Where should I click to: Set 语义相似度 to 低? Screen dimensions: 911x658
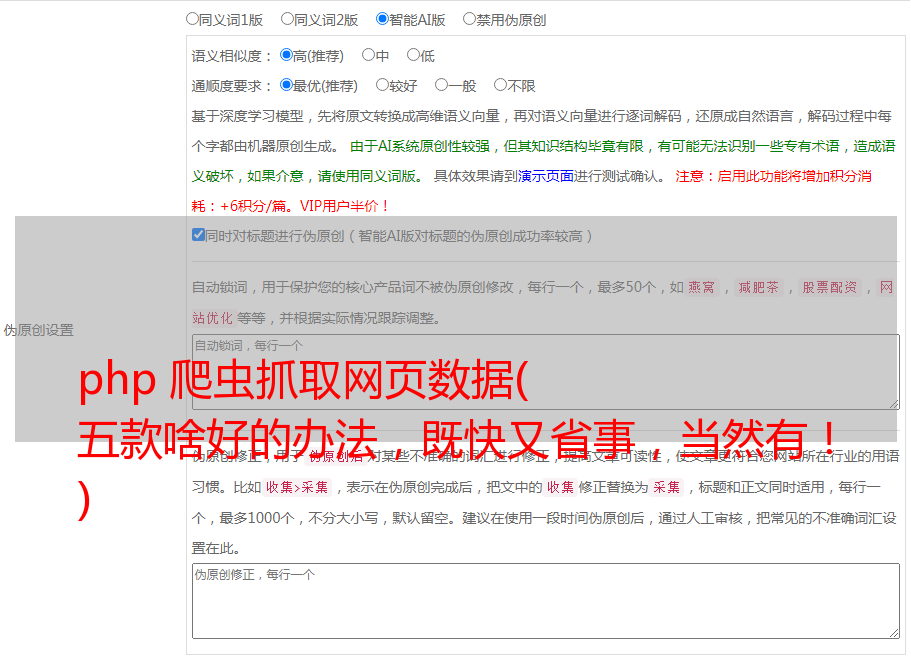pos(413,55)
